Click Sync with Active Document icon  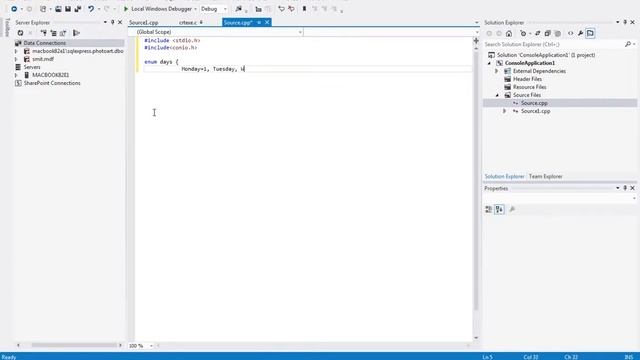coord(538,33)
